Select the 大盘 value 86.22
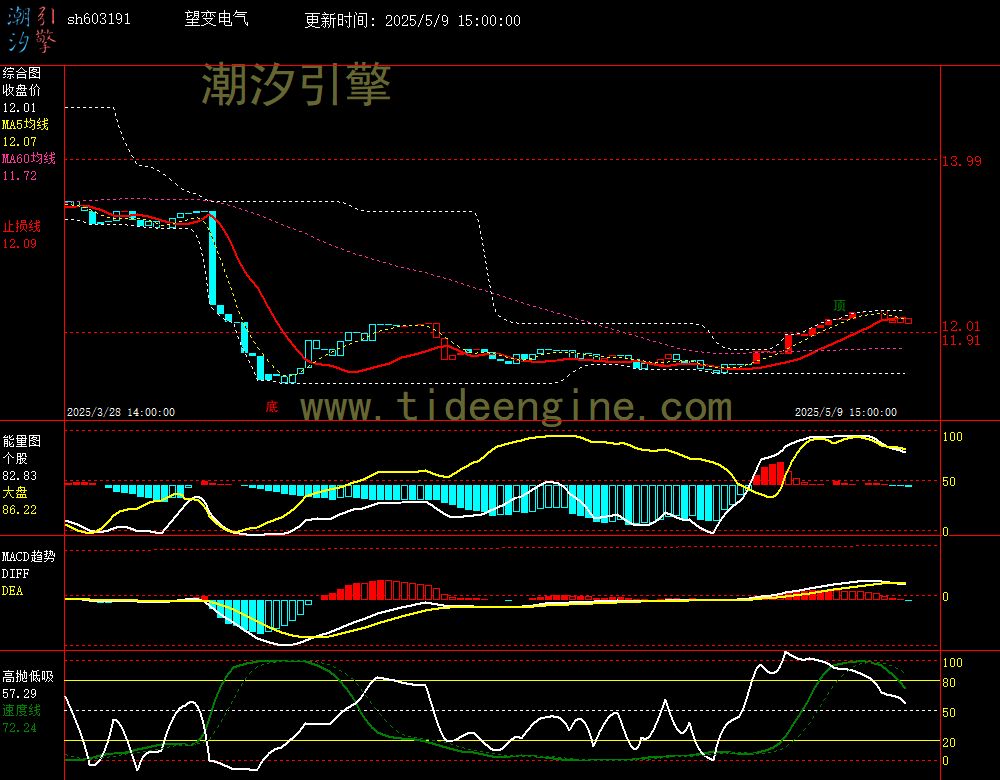This screenshot has height=780, width=1000. point(19,510)
